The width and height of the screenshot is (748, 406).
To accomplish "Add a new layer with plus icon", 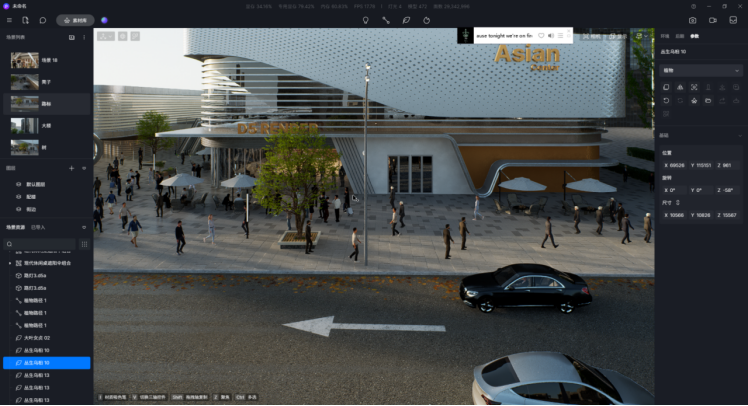I will 72,168.
